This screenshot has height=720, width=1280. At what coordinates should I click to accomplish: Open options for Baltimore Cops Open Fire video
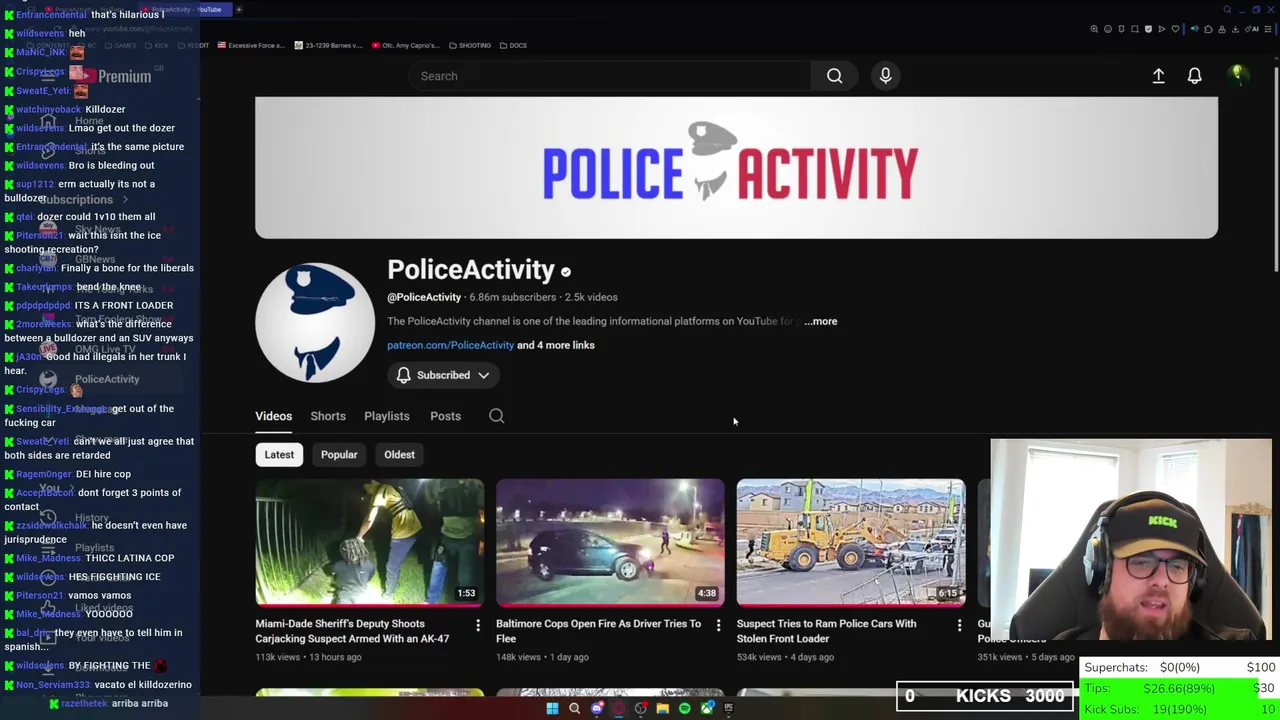(718, 625)
